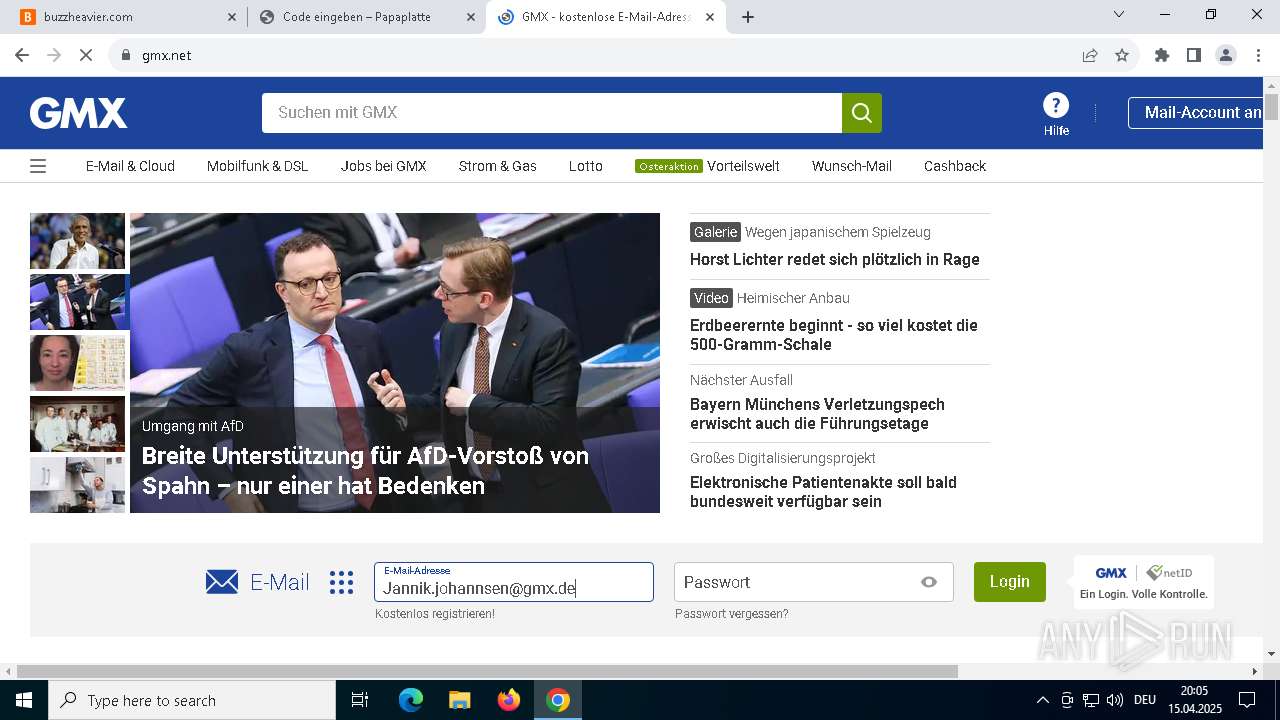Image resolution: width=1280 pixels, height=720 pixels.
Task: Open Elektronische Patientenakte headline
Action: pyautogui.click(x=823, y=492)
